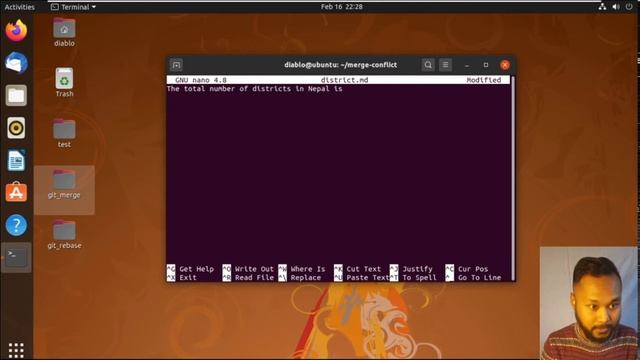Screen dimensions: 640x360
Task: Click the 'district.md' filename in nano header
Action: [x=344, y=80]
